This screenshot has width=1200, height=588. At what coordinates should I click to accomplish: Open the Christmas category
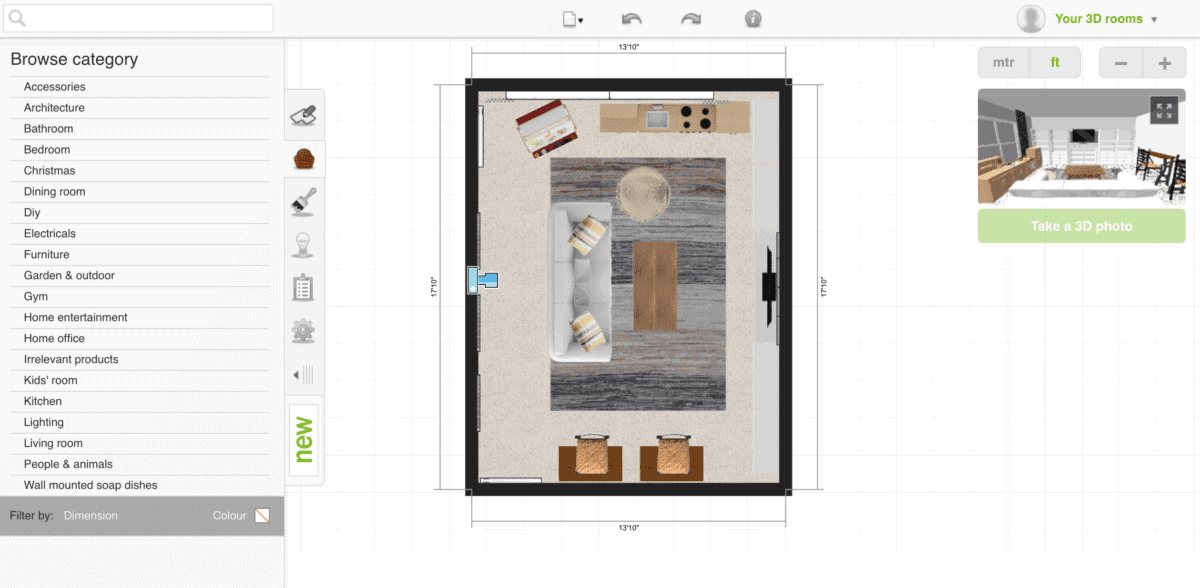(49, 171)
